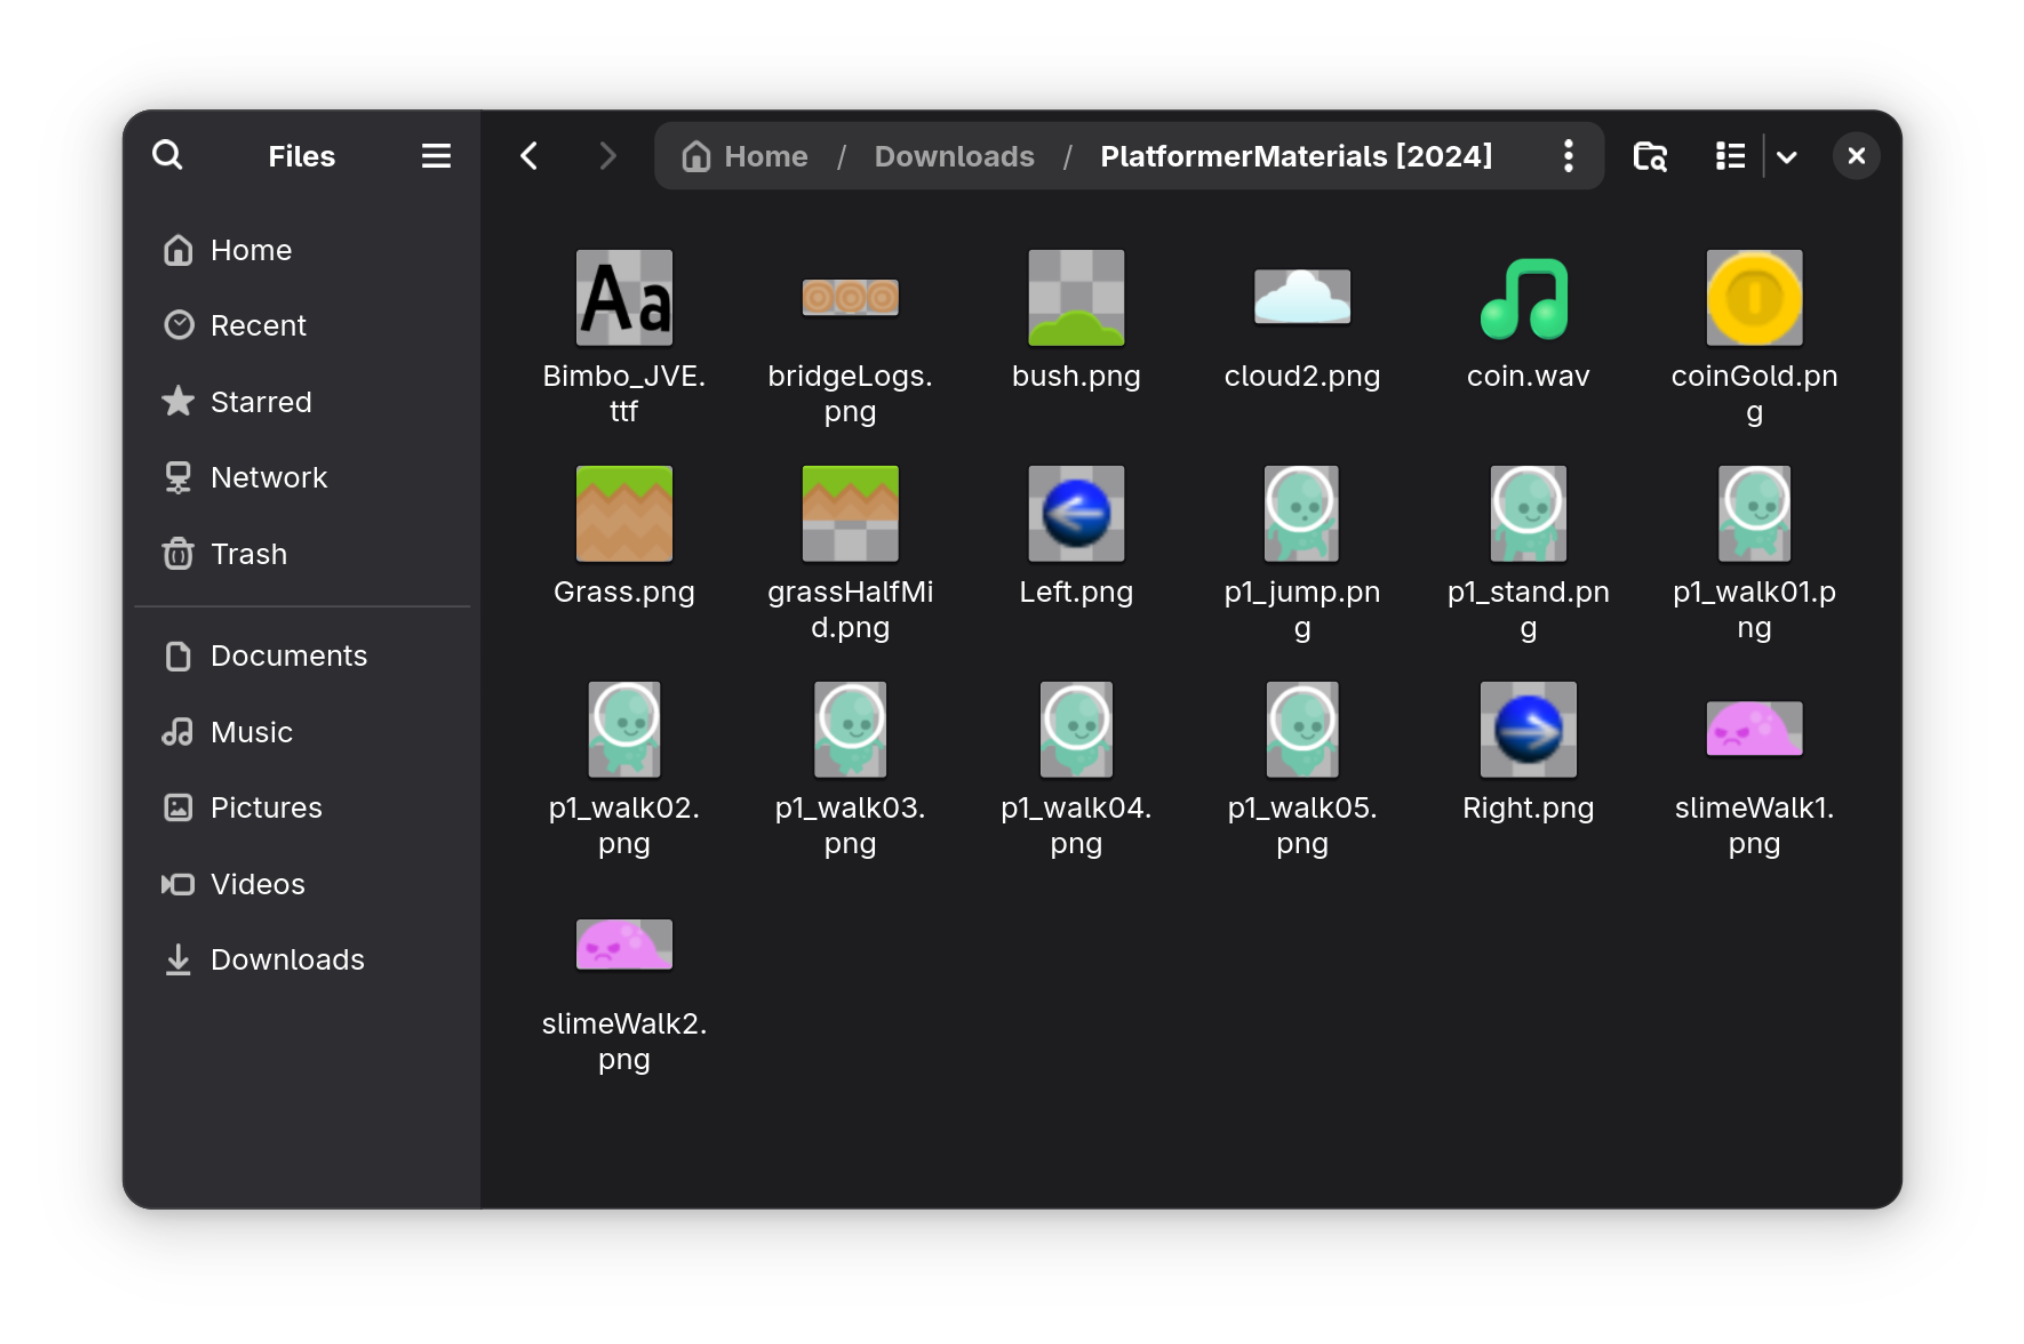
Task: Open Trash in the sidebar
Action: 248,554
